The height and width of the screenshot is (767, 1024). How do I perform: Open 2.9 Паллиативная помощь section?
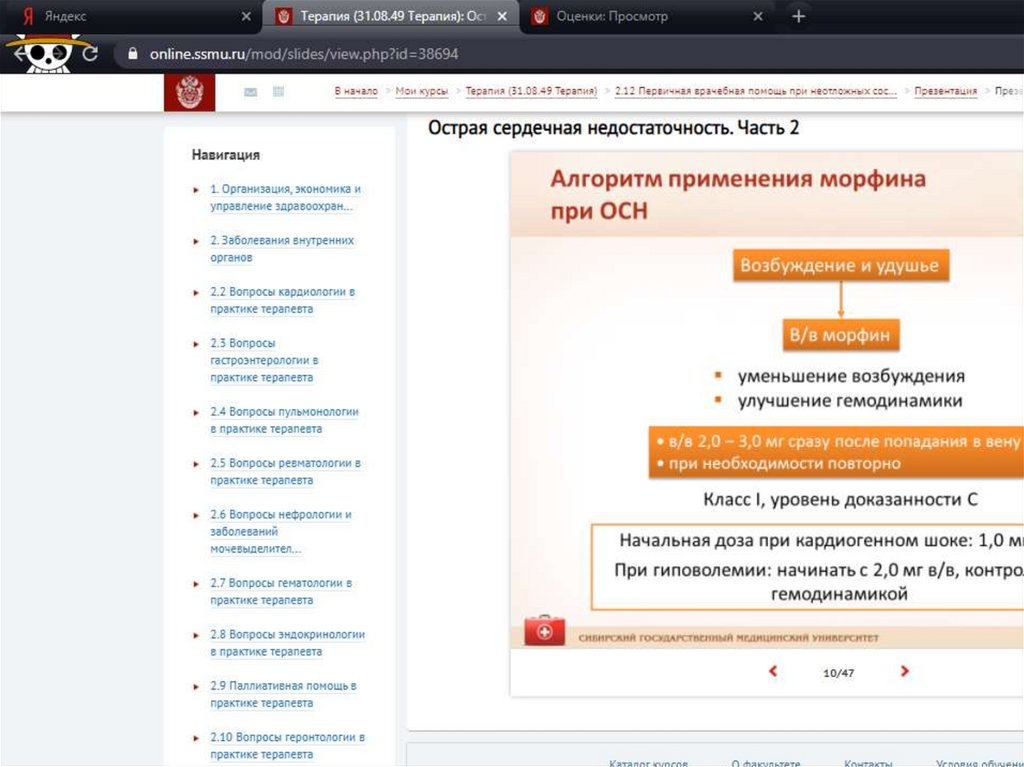click(283, 694)
